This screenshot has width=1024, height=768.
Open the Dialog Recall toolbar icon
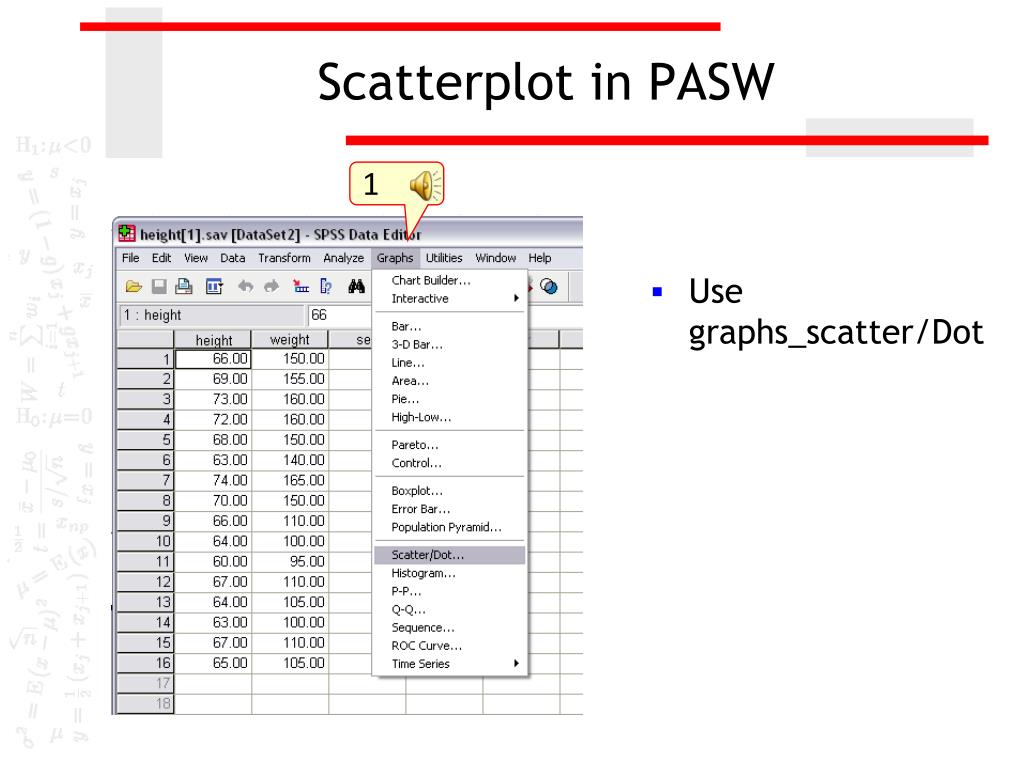[214, 286]
